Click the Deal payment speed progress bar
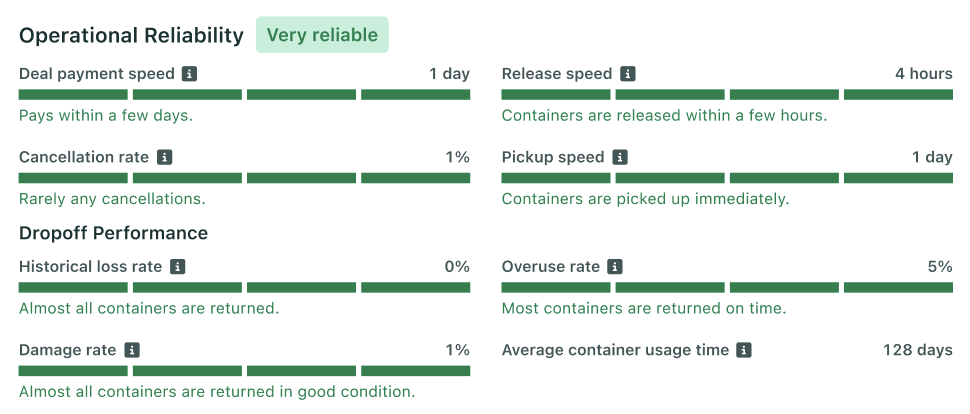The image size is (970, 414). 244,95
